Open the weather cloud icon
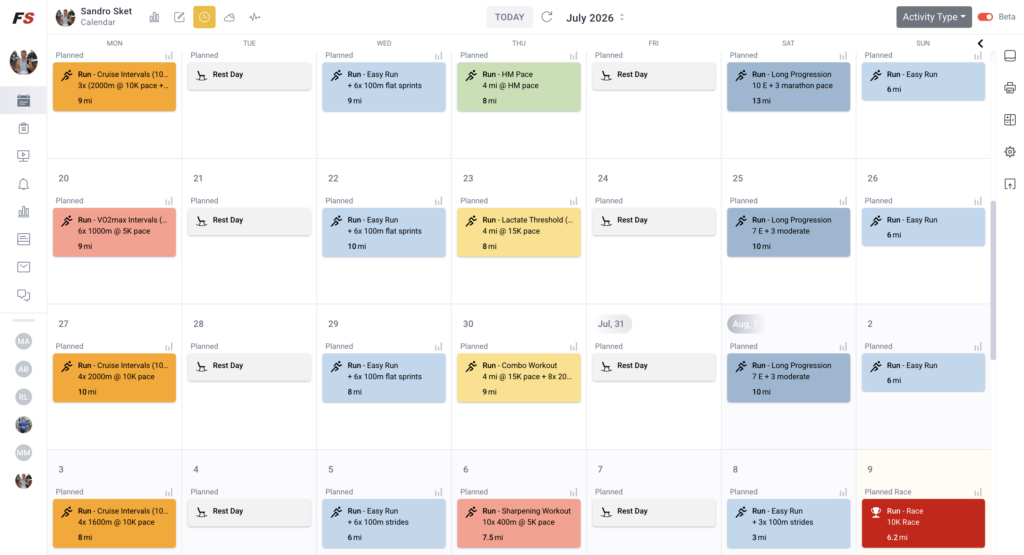The height and width of the screenshot is (555, 1024). click(229, 18)
